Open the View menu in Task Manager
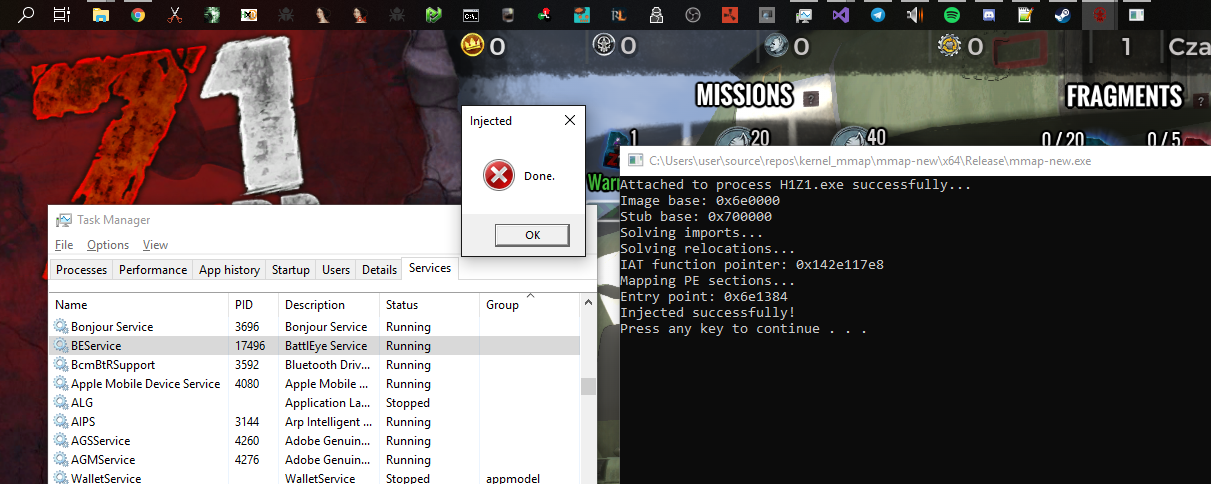The image size is (1211, 484). coord(155,245)
